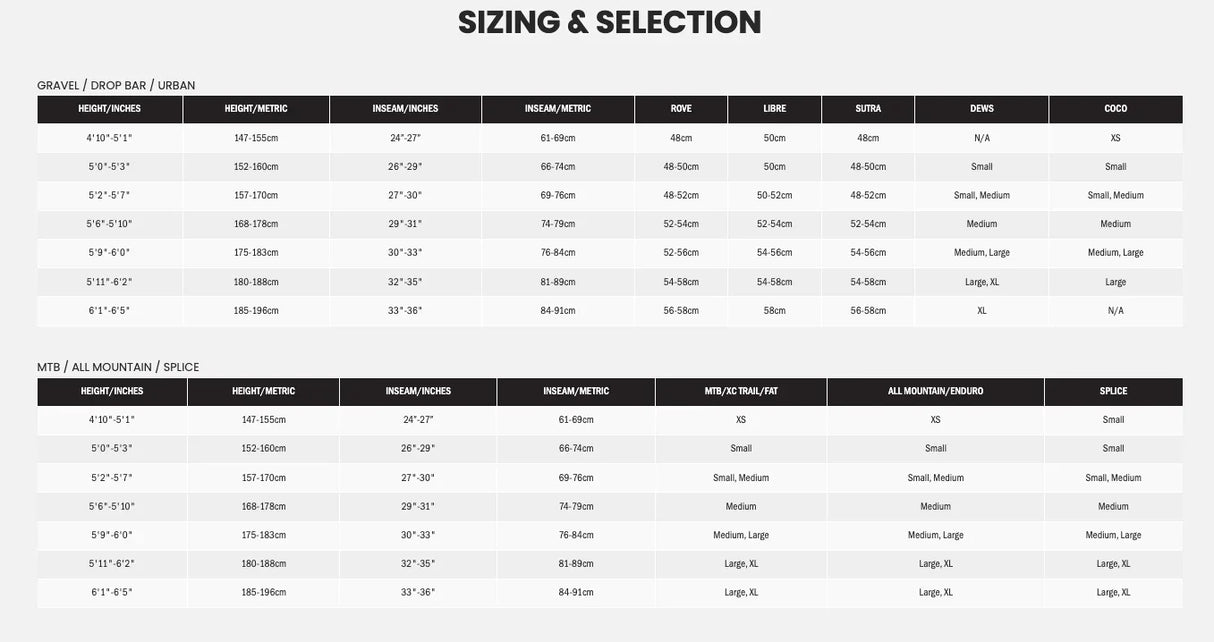Click the GRAVEL / DROP BAR / URBAN heading
The image size is (1214, 642).
point(116,85)
